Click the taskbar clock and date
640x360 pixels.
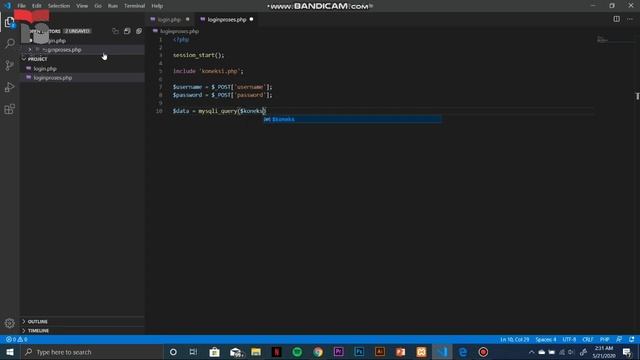pos(604,352)
